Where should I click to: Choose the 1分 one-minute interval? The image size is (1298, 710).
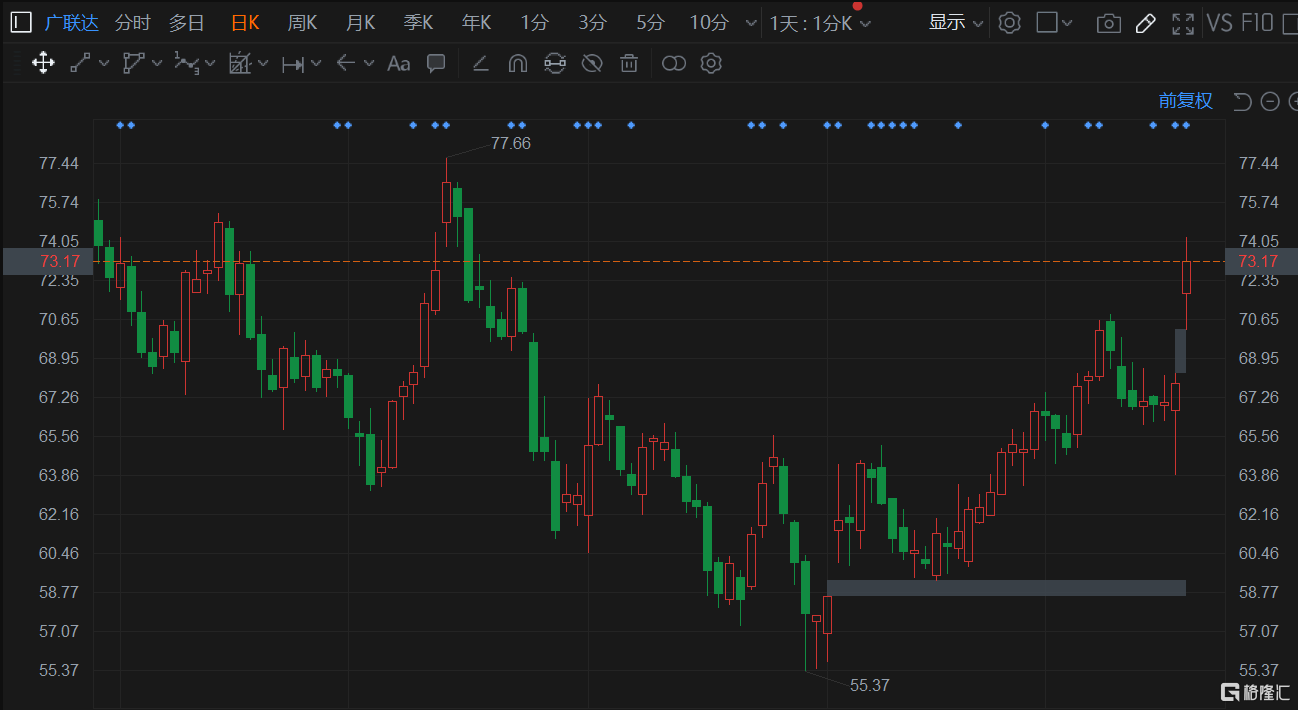tap(535, 22)
